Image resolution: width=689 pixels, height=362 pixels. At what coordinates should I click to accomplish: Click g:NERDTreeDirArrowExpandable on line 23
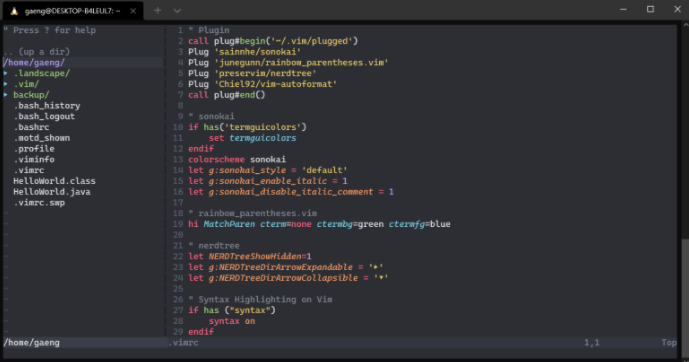tap(281, 267)
